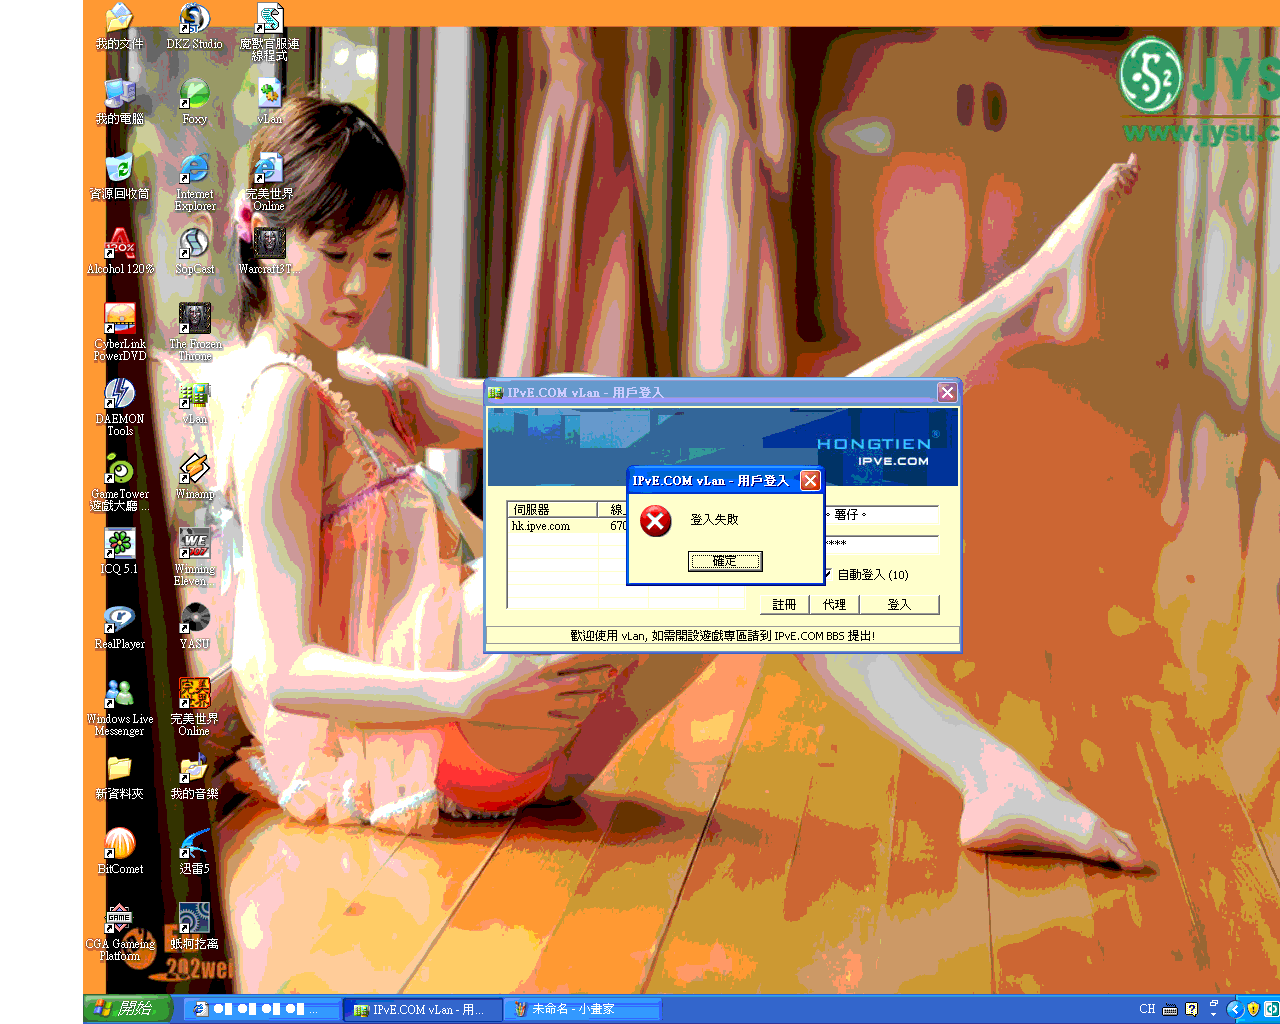Open the 開始 Start menu
The image size is (1280, 1024).
(x=128, y=1009)
